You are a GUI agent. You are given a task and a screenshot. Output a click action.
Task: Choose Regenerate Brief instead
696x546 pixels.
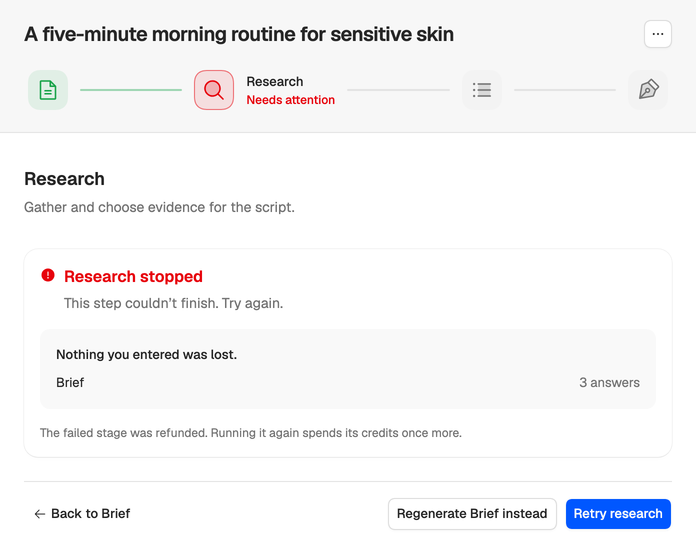(472, 514)
